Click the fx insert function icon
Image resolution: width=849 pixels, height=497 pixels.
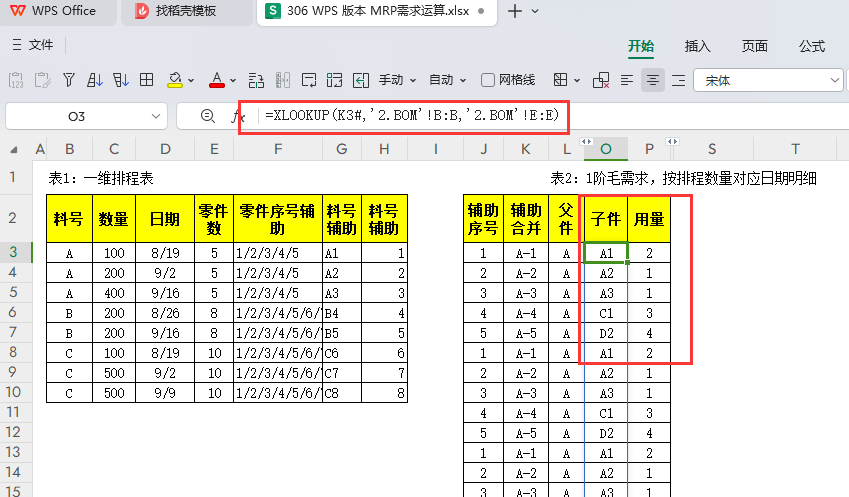tap(238, 116)
